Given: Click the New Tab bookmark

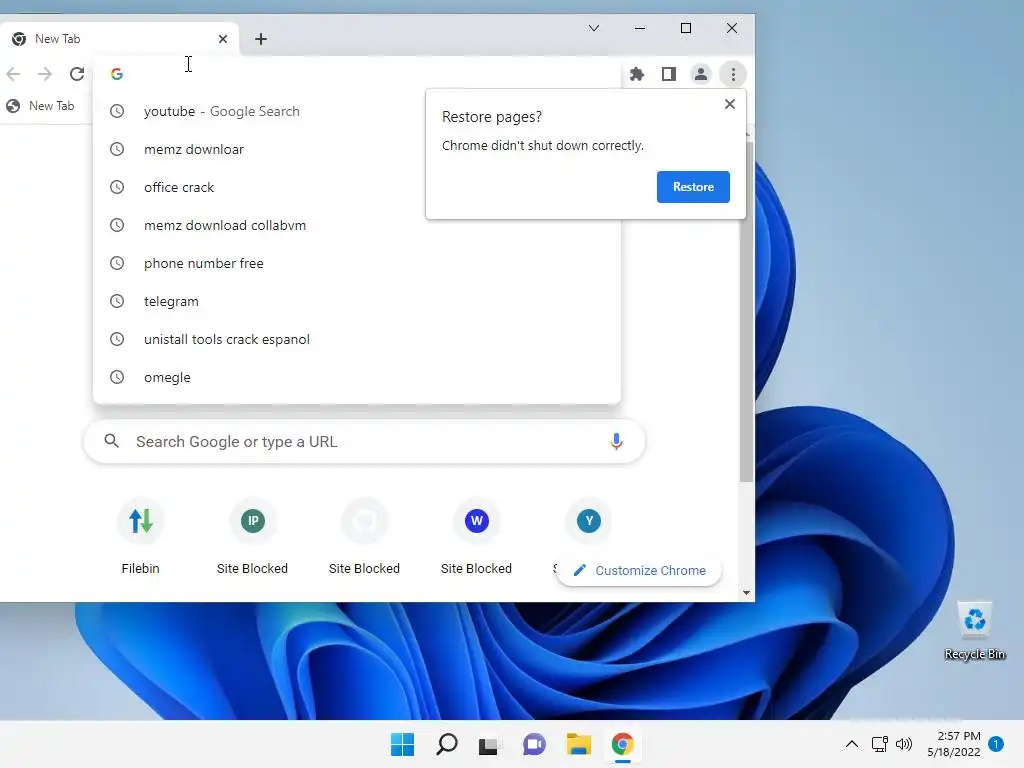Looking at the screenshot, I should (x=40, y=106).
